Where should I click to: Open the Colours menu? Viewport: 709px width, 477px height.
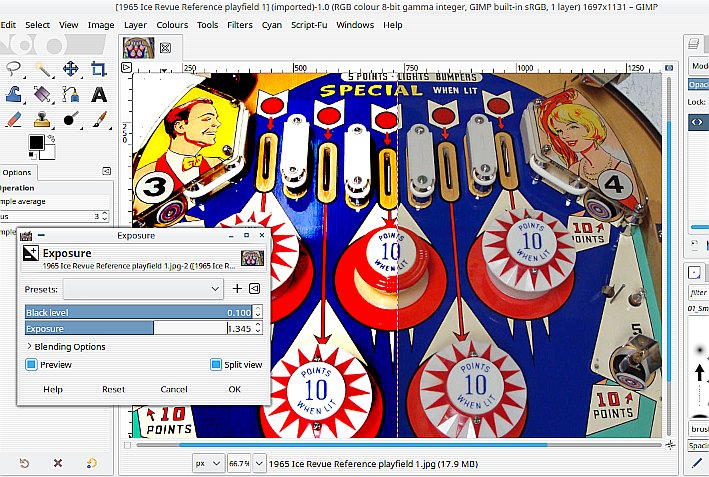172,25
